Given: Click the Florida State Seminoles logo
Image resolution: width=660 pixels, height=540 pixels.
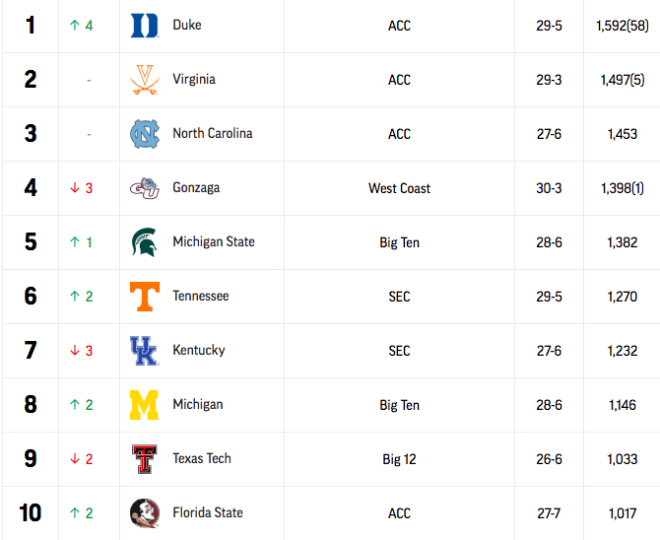Looking at the screenshot, I should pos(144,513).
